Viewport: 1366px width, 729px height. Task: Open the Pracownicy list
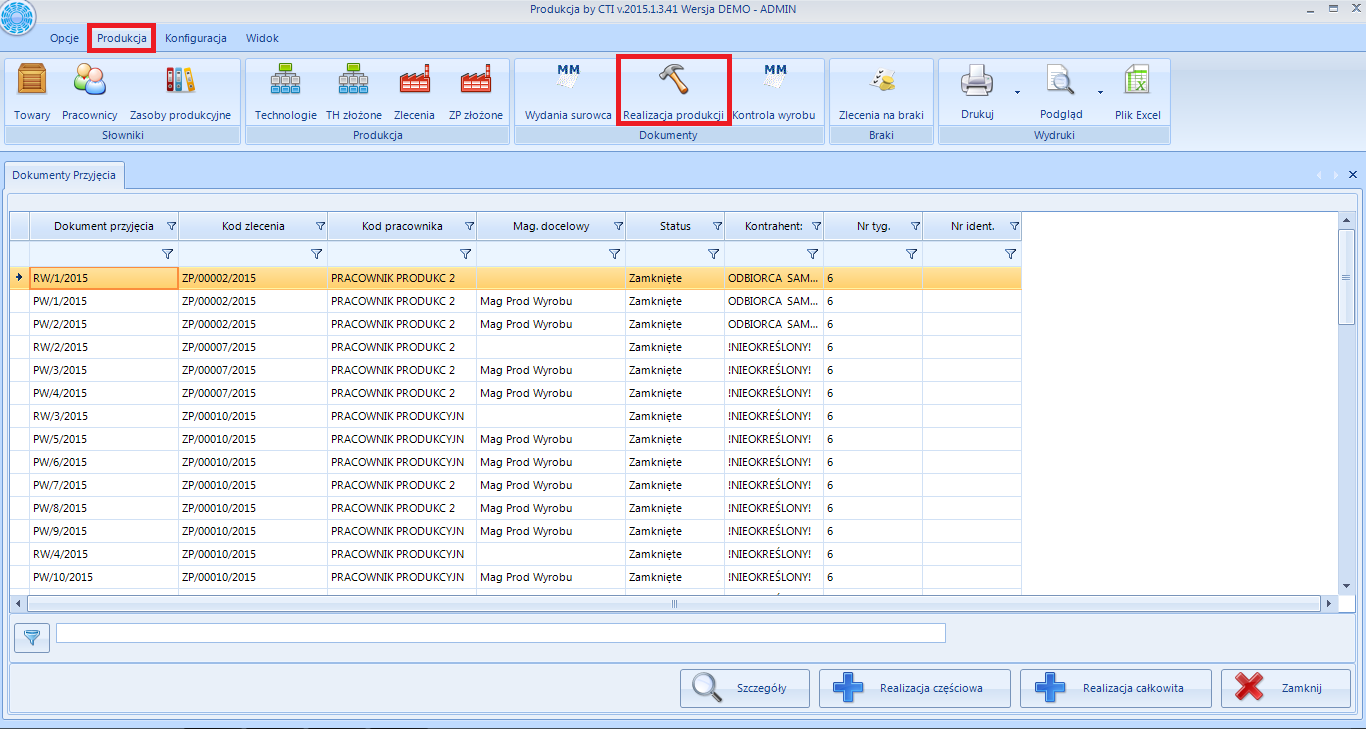coord(89,91)
